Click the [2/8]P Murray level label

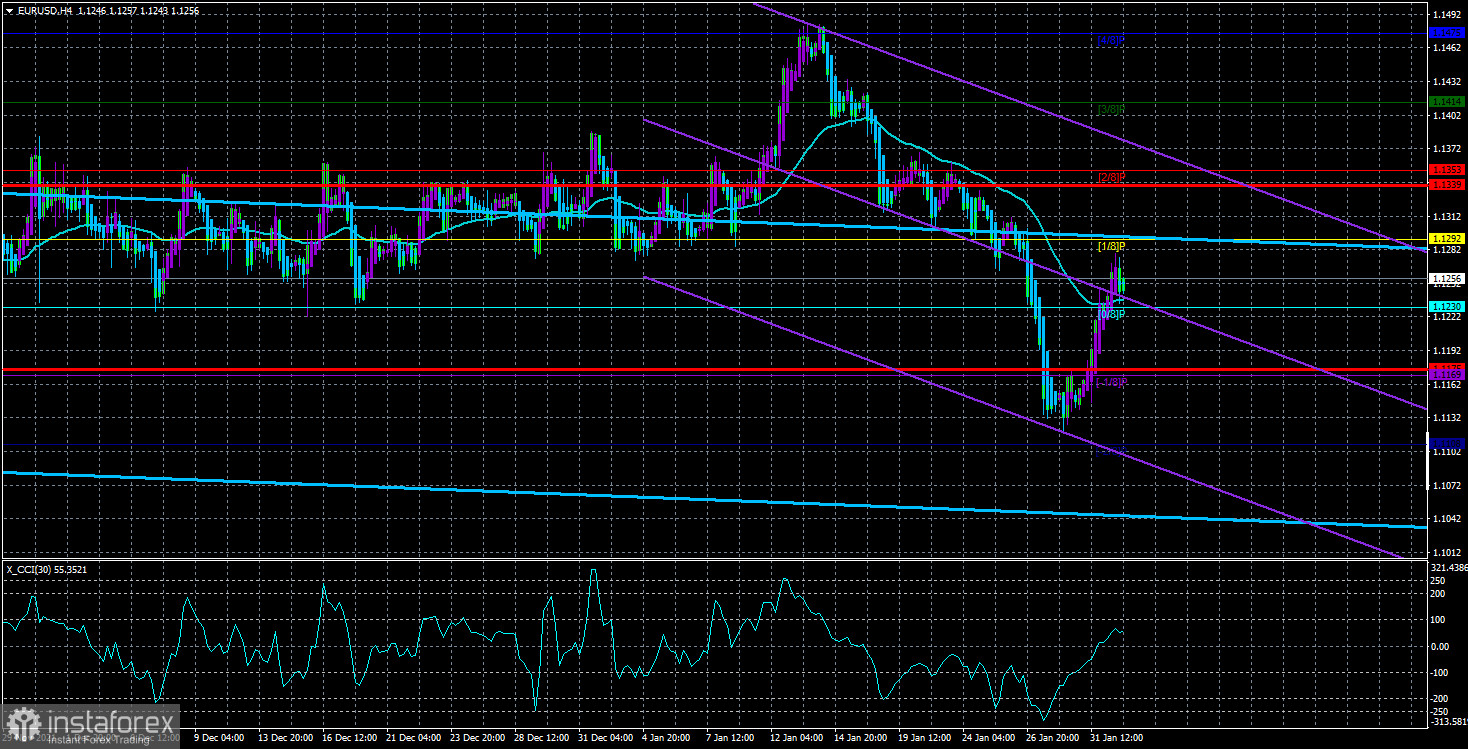1111,177
